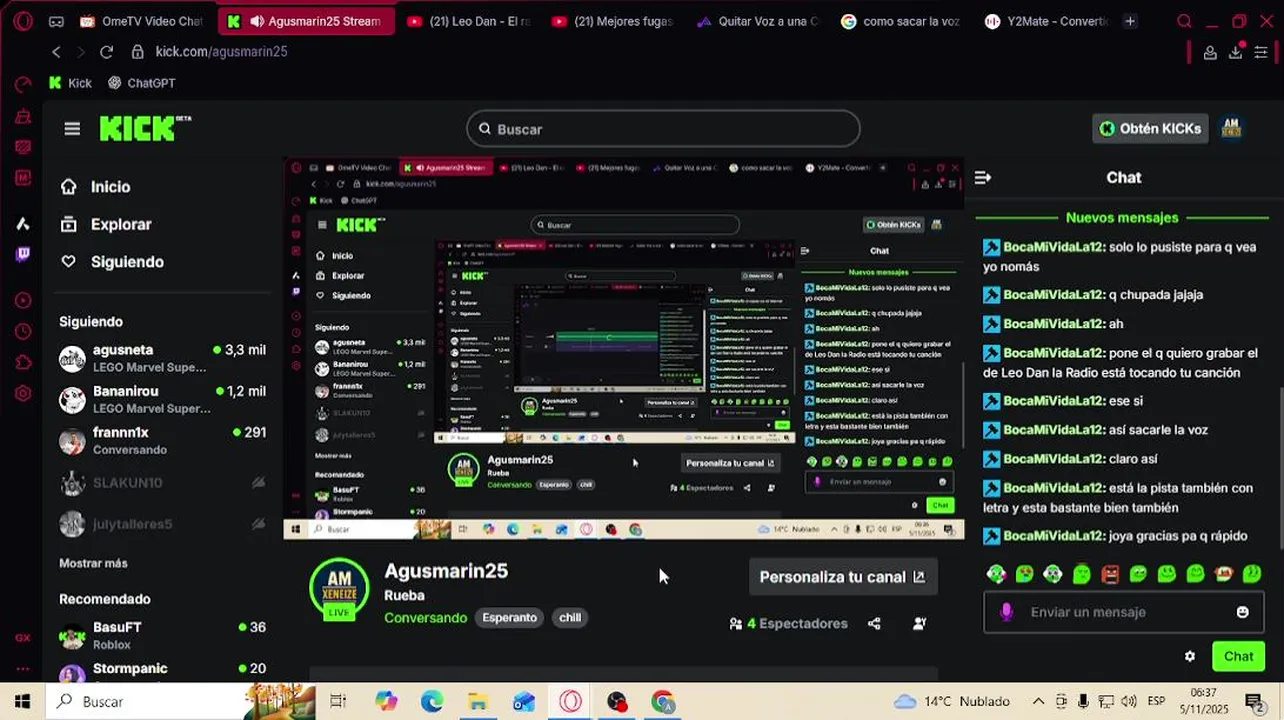Click the red angry face emote
This screenshot has height=720, width=1284.
[x=1110, y=574]
